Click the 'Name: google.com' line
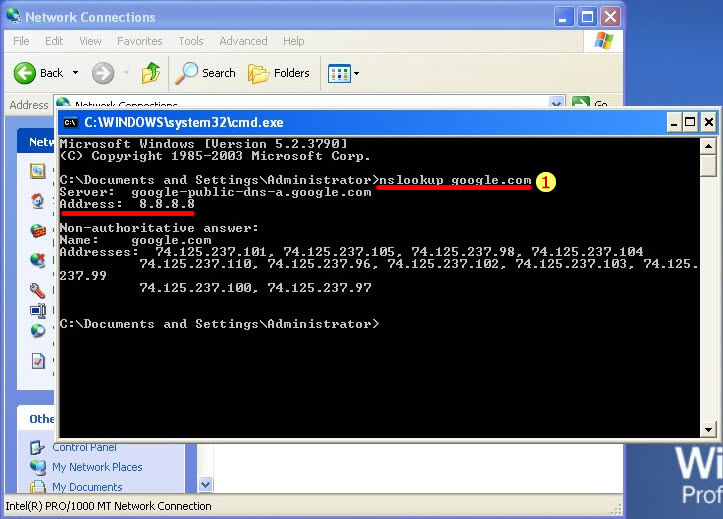Screen dimensions: 723x519 point(136,240)
